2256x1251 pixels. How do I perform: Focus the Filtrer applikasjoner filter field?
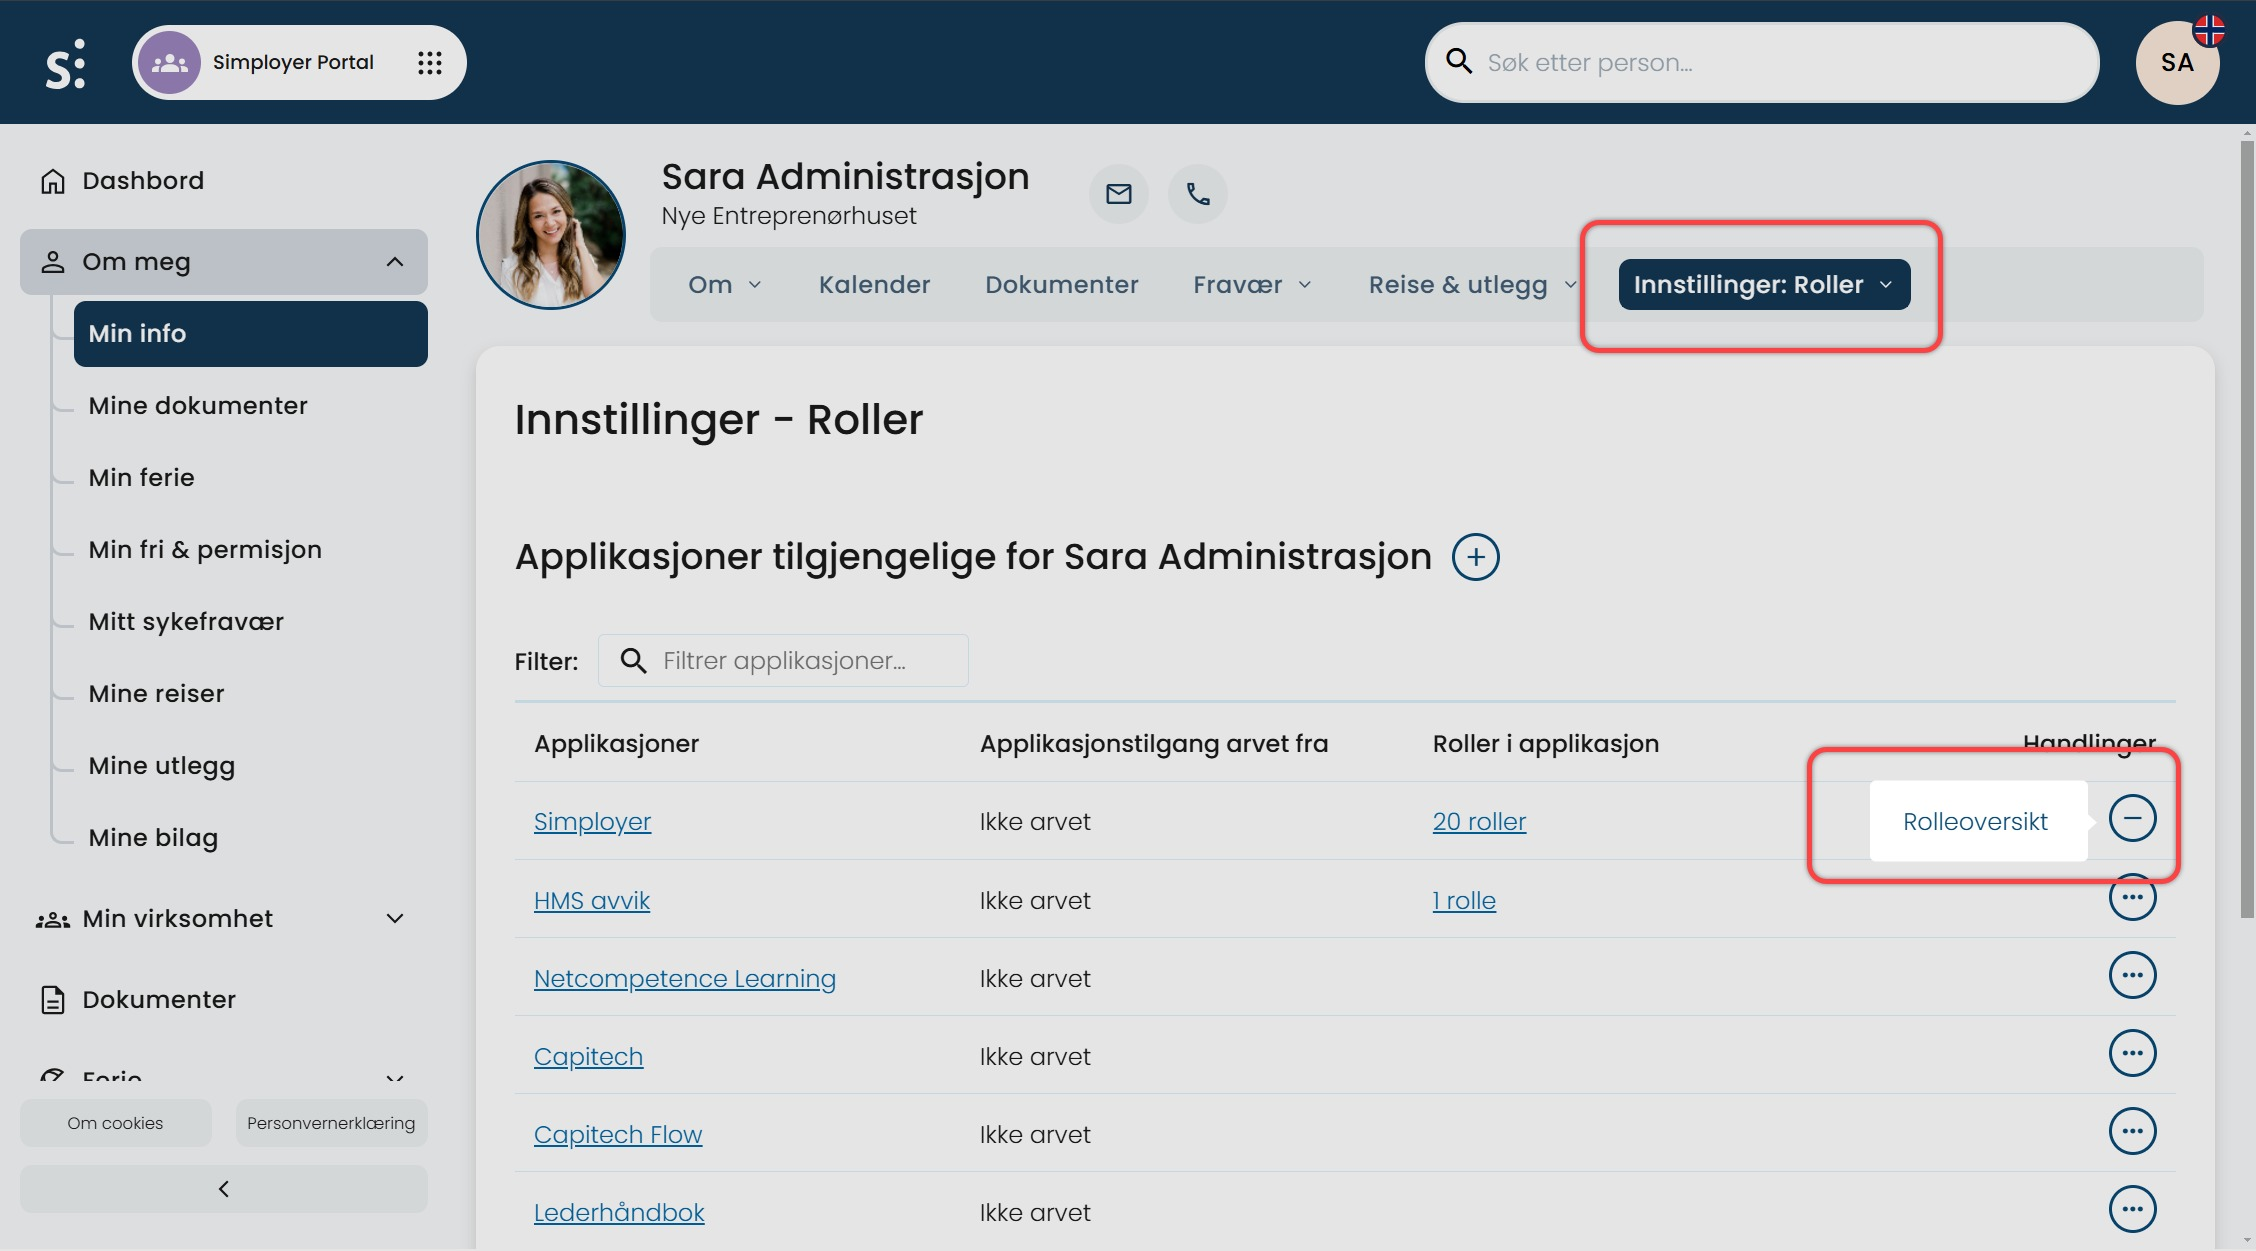[x=783, y=661]
